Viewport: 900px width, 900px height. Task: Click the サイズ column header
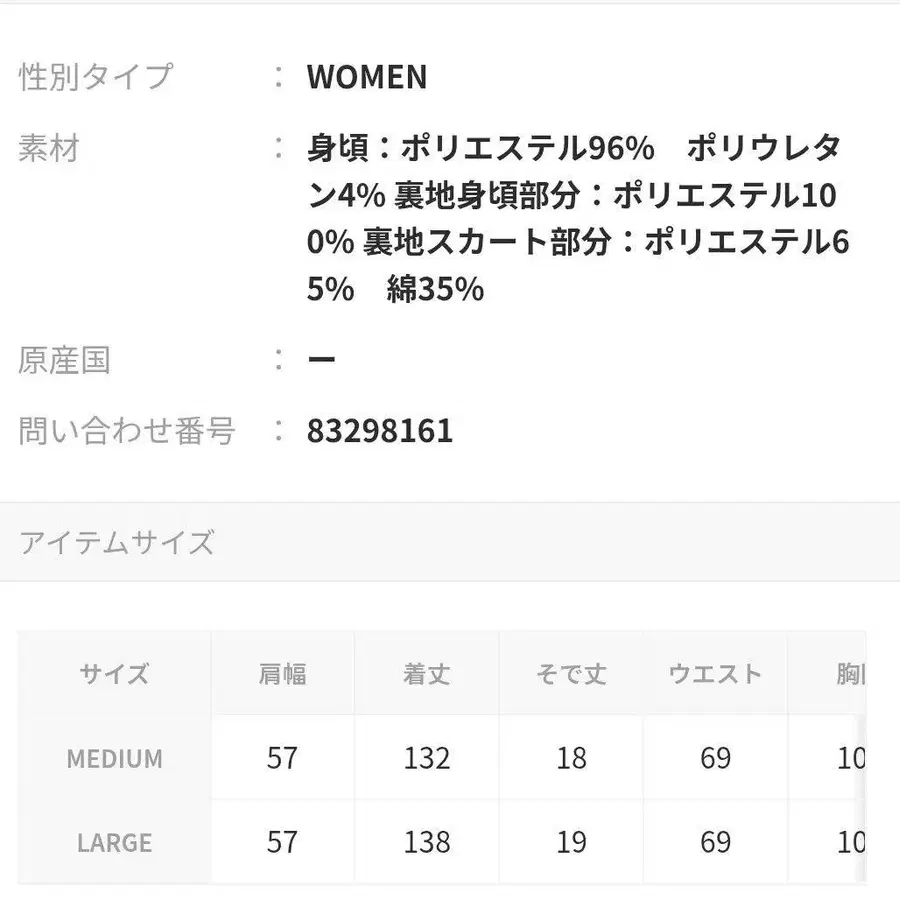click(x=115, y=673)
